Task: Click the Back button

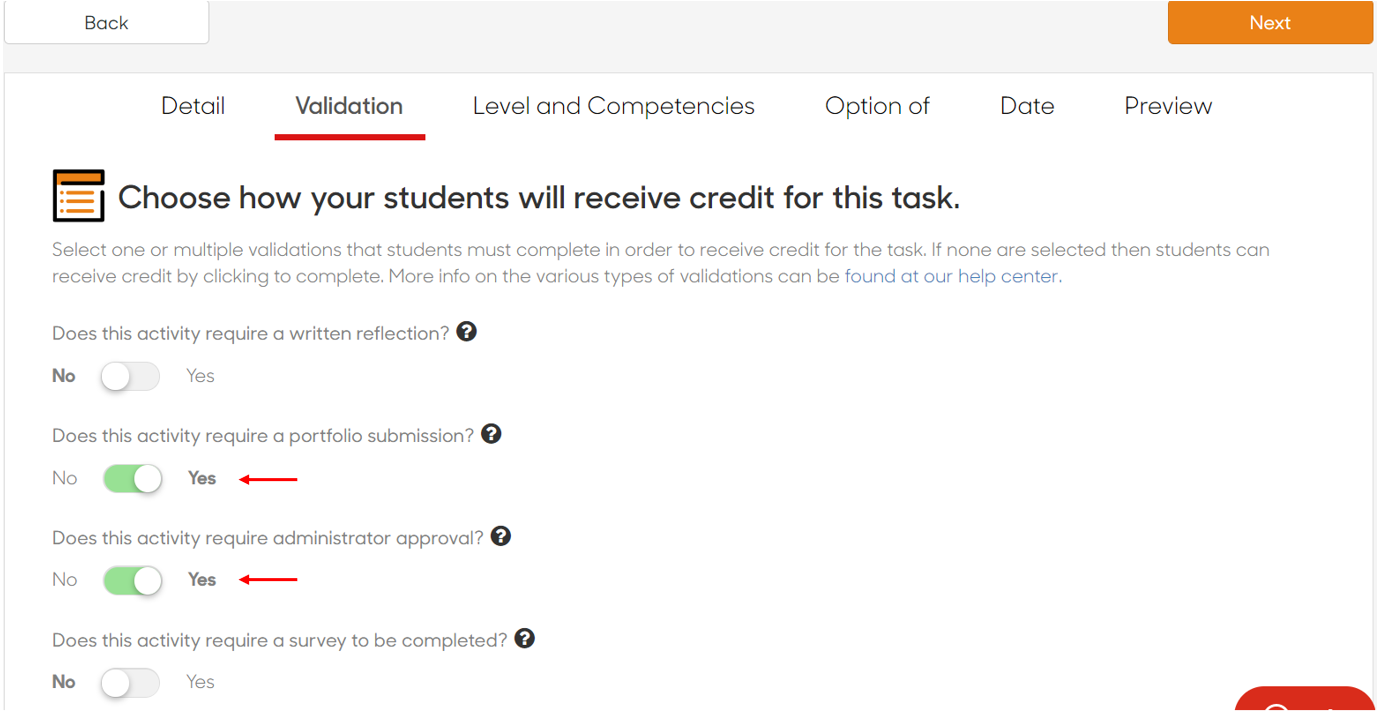Action: 107,22
